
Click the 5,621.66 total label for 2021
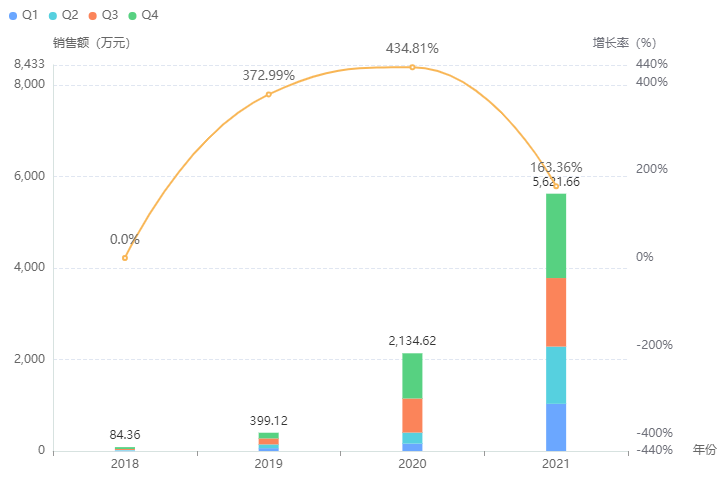point(556,182)
